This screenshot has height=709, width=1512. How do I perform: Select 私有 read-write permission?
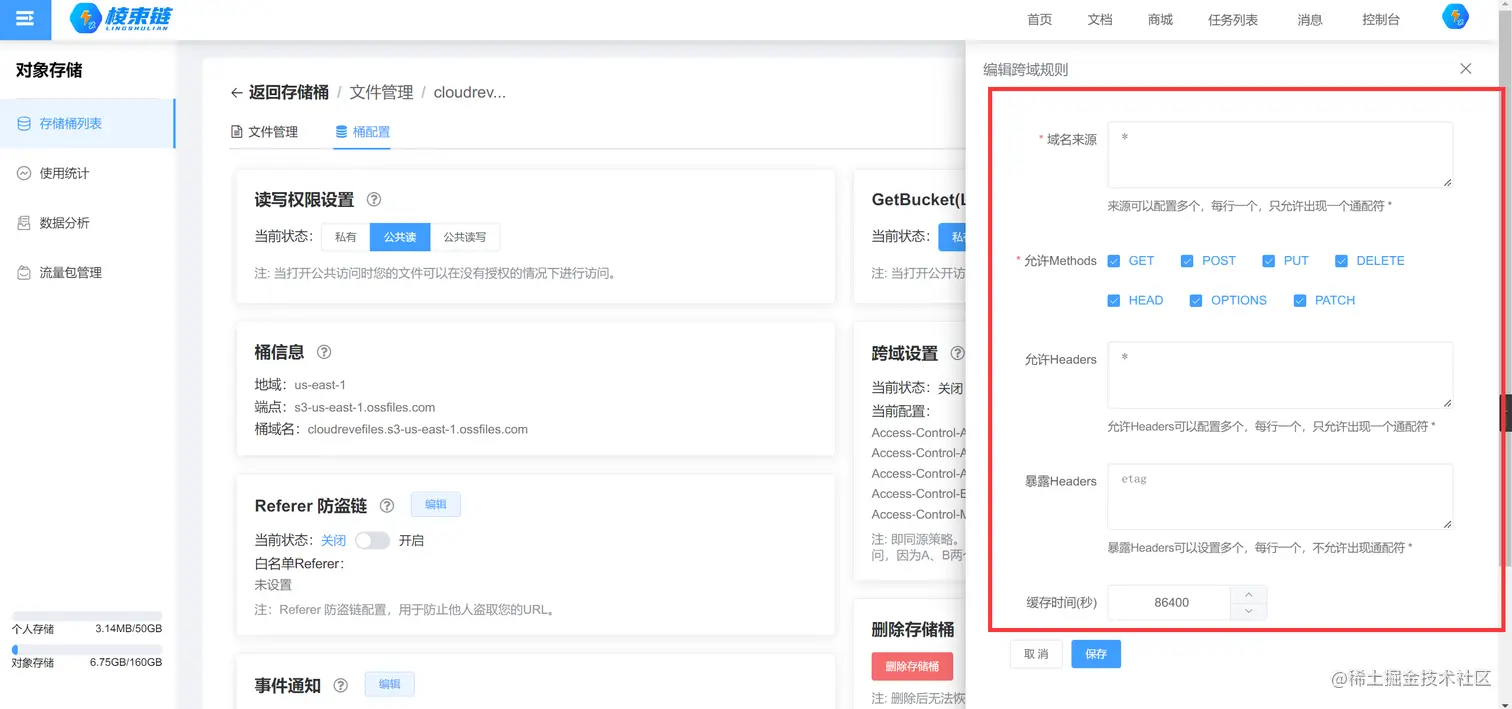[x=346, y=237]
